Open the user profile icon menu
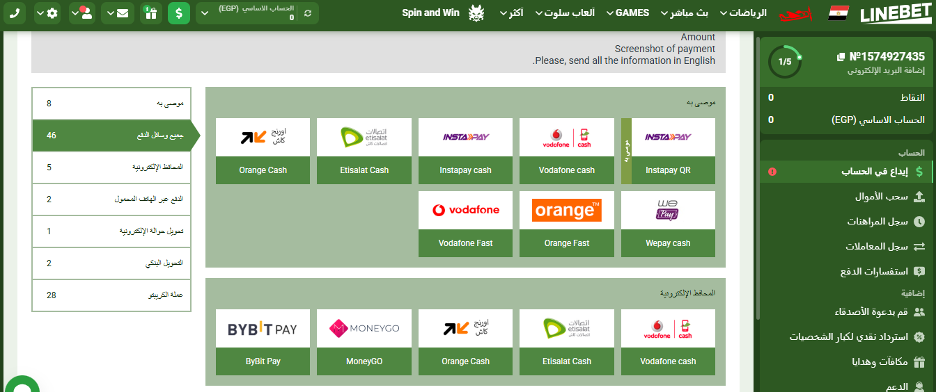Viewport: 936px width, 392px height. (x=82, y=13)
